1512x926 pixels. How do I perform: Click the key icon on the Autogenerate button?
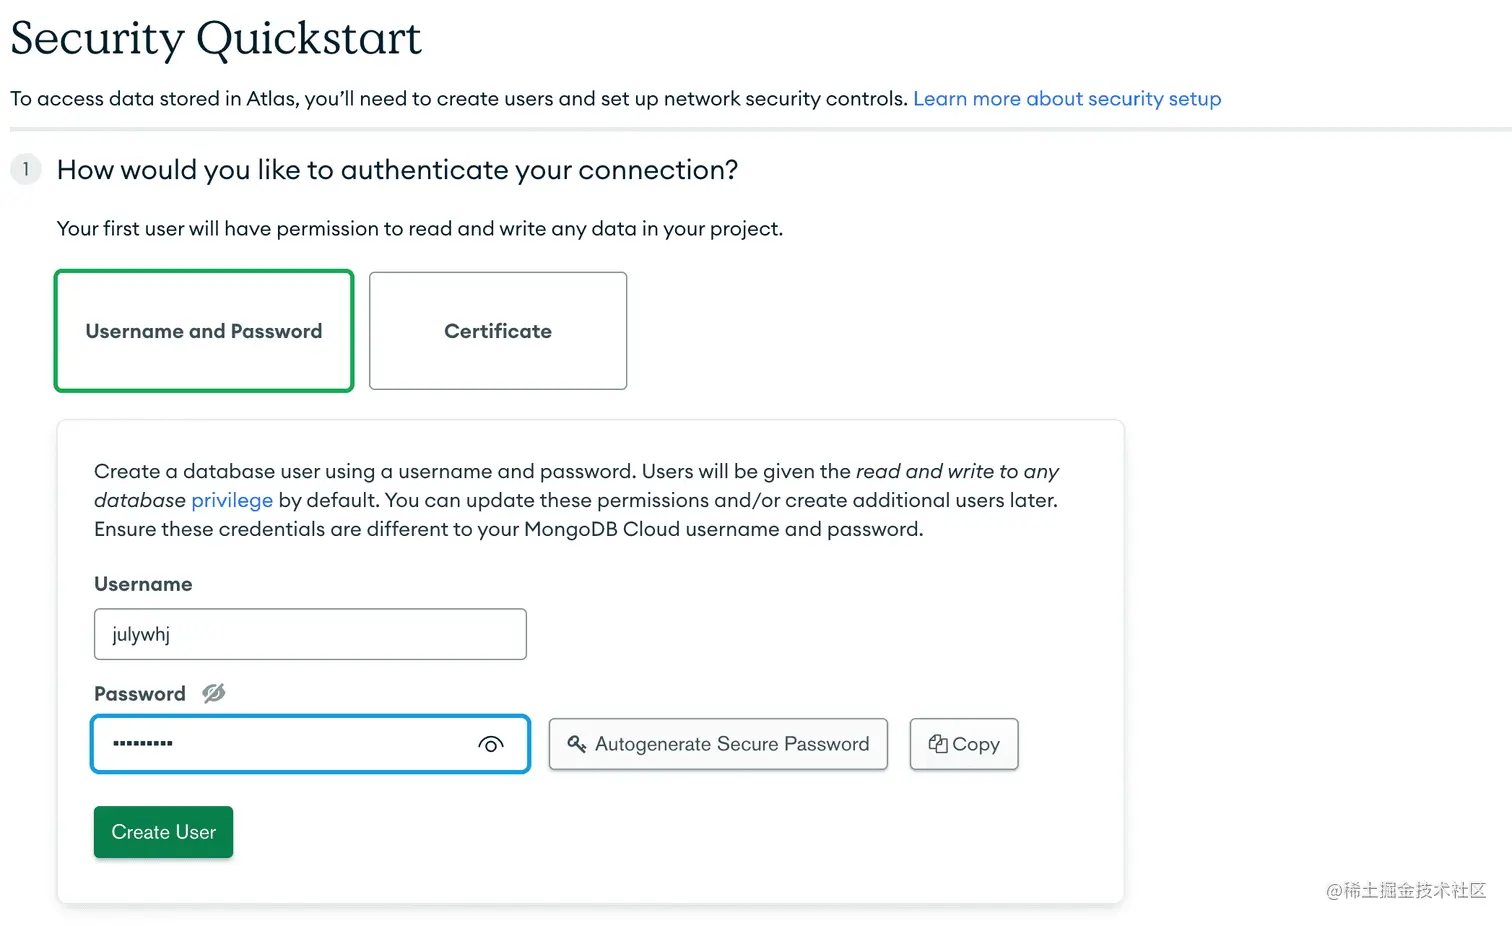[577, 744]
